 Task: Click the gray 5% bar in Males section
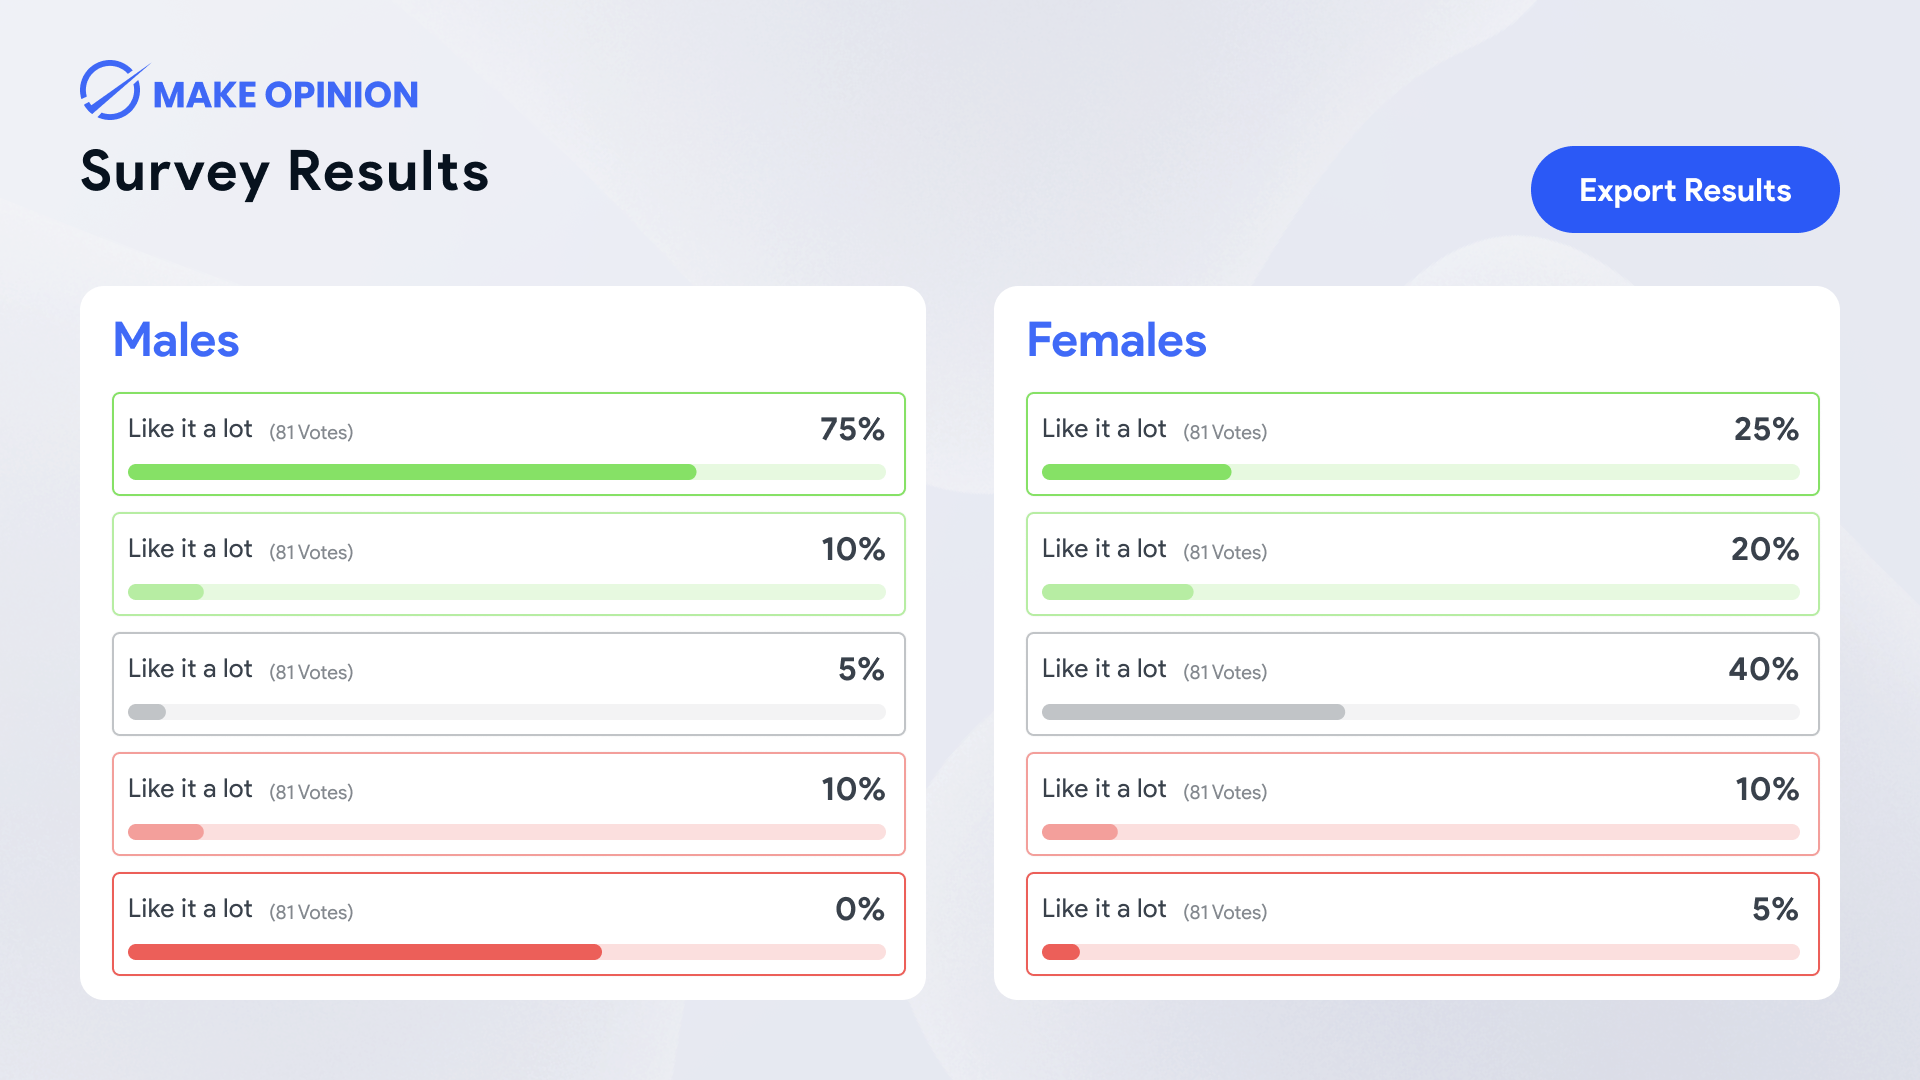[148, 712]
